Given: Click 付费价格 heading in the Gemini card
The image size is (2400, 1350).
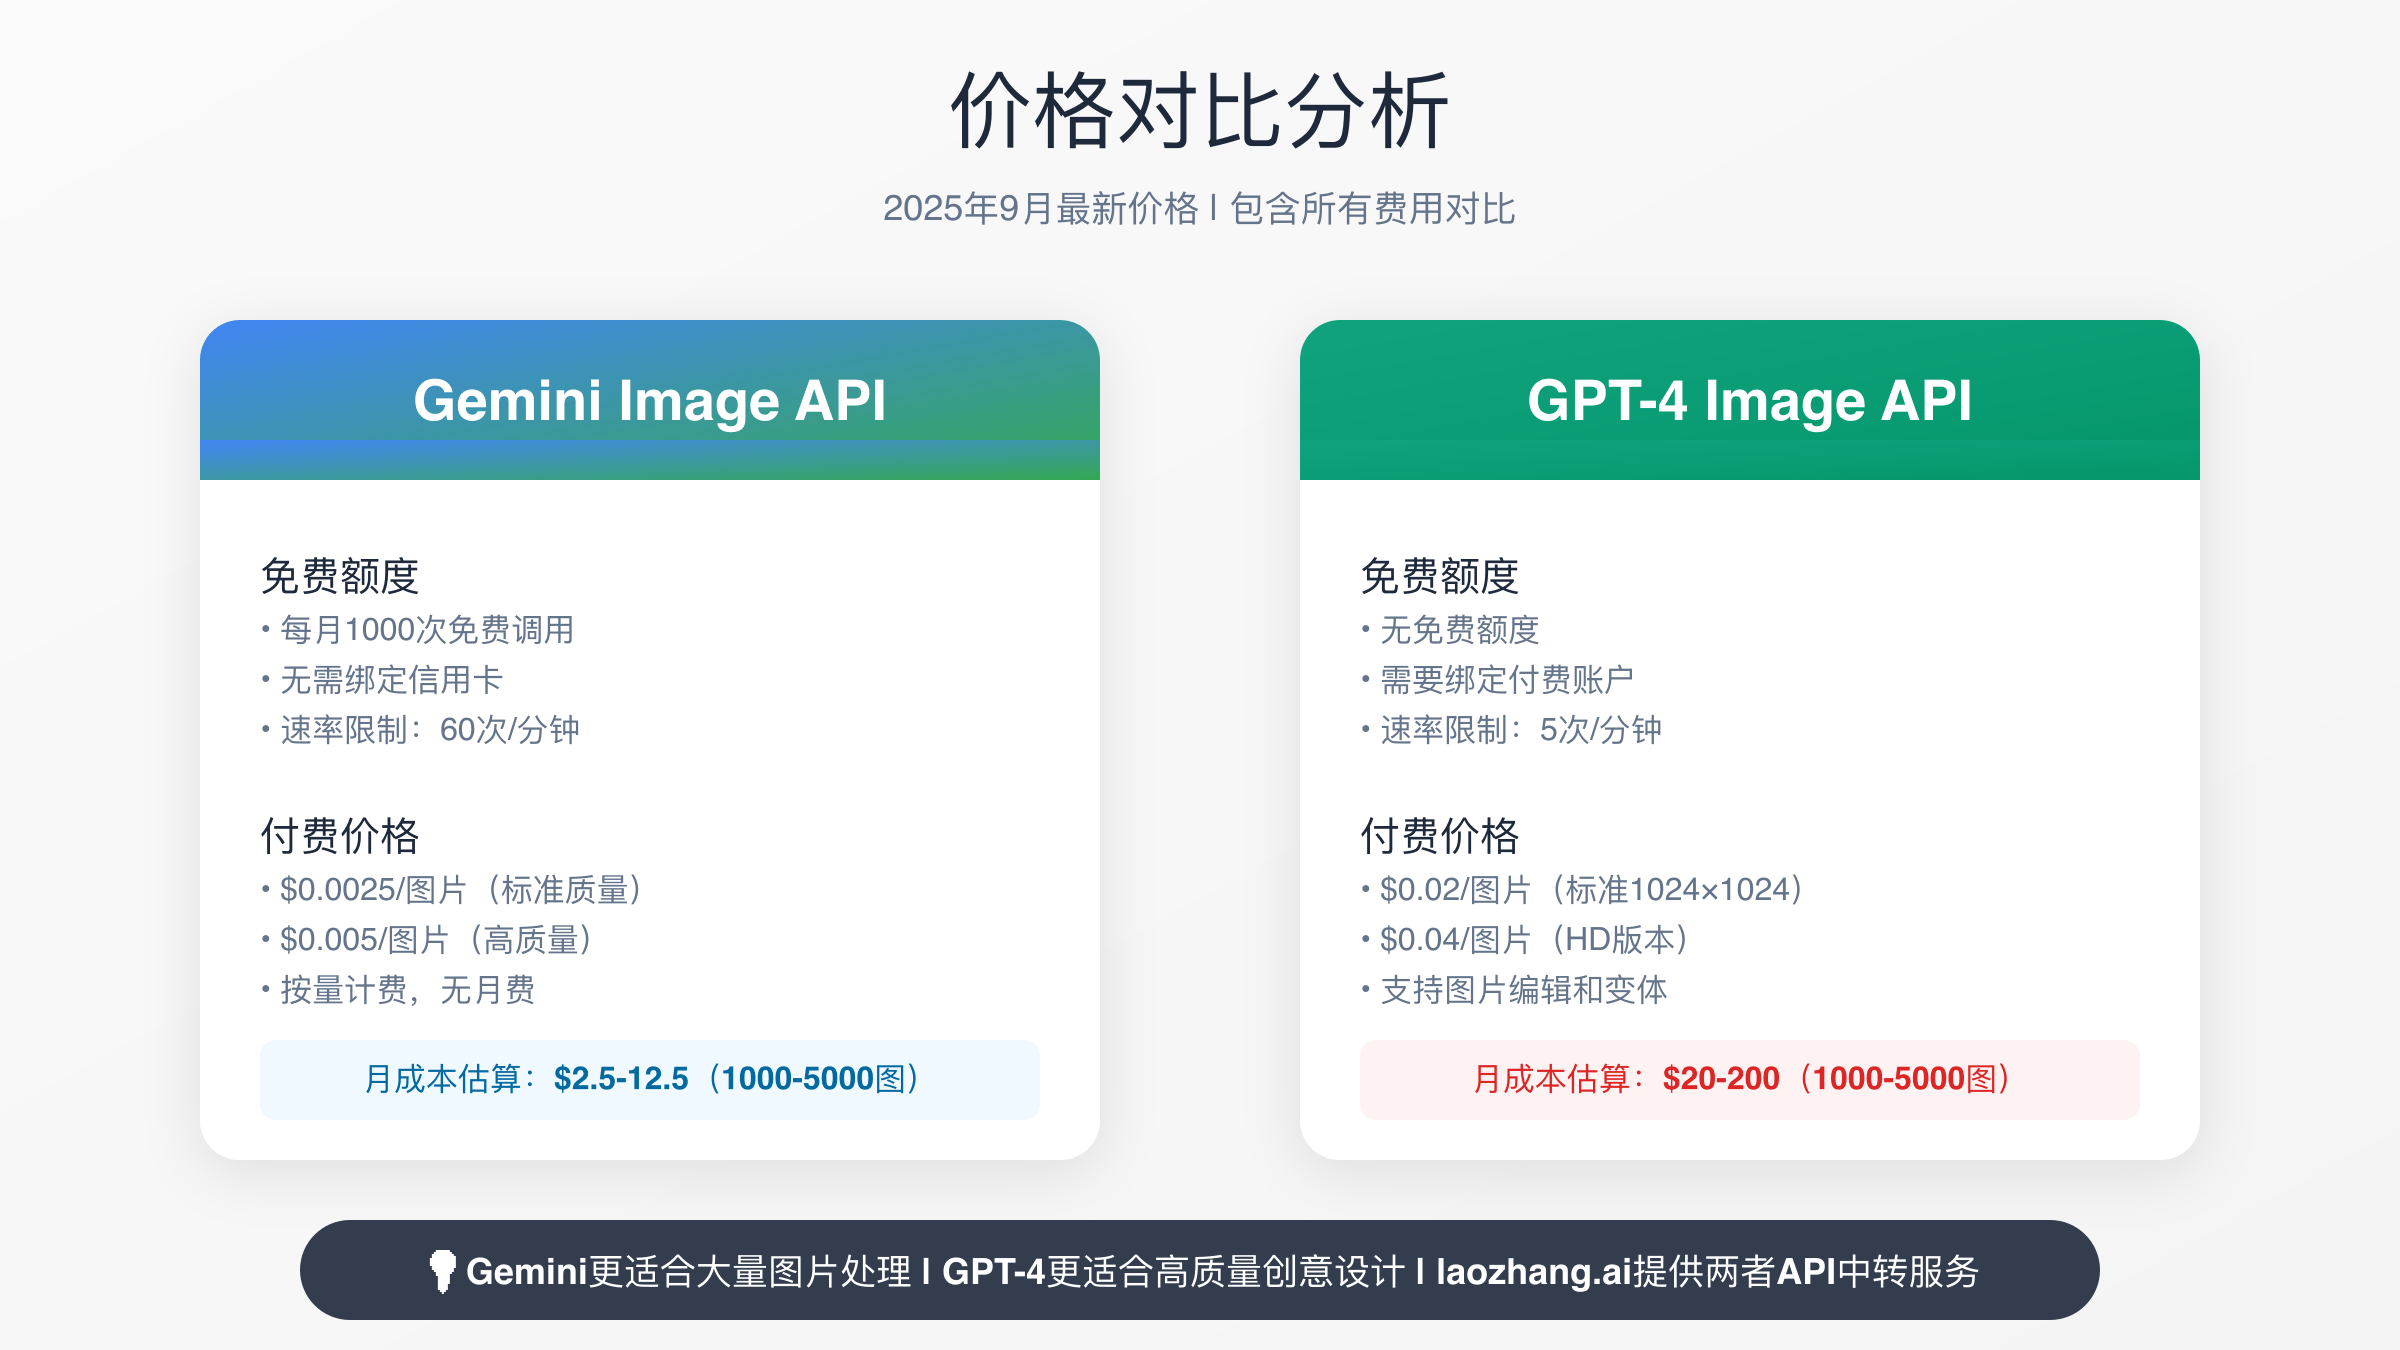Looking at the screenshot, I should pos(340,836).
